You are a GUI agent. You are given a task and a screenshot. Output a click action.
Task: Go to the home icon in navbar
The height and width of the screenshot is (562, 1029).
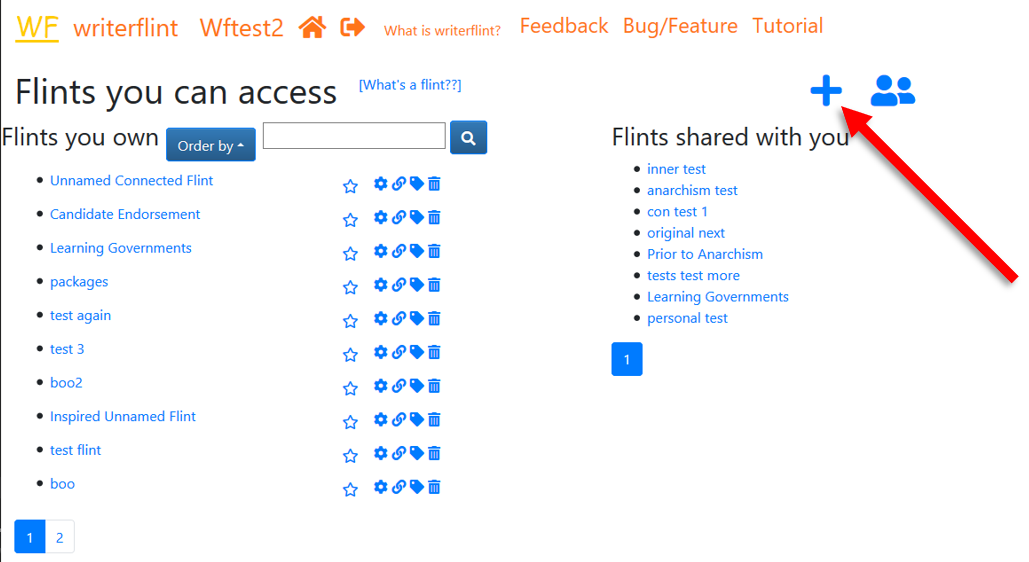pos(312,28)
